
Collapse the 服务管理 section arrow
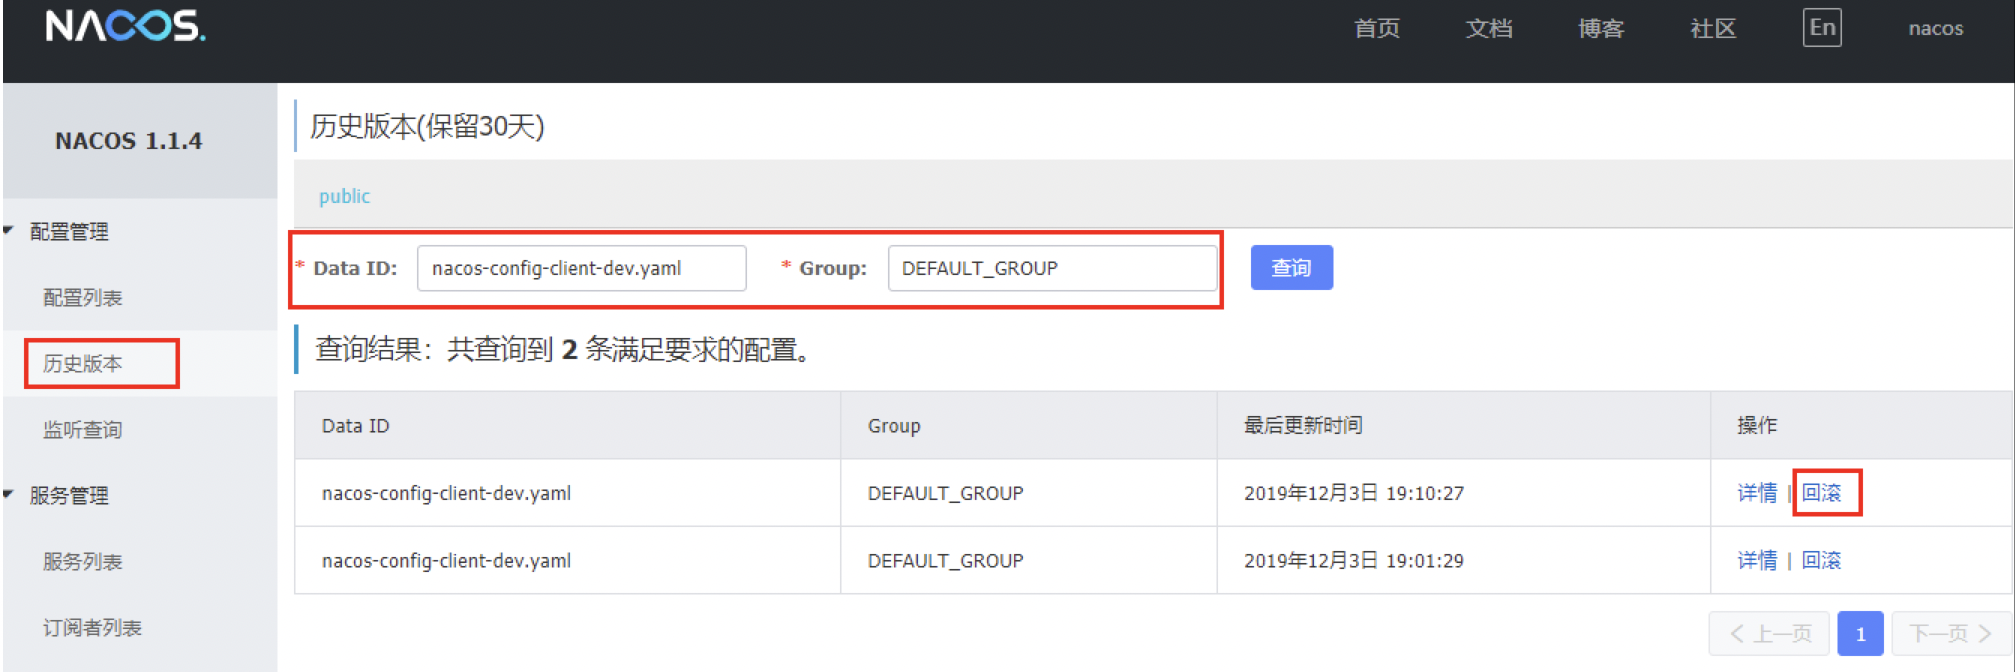coord(9,494)
